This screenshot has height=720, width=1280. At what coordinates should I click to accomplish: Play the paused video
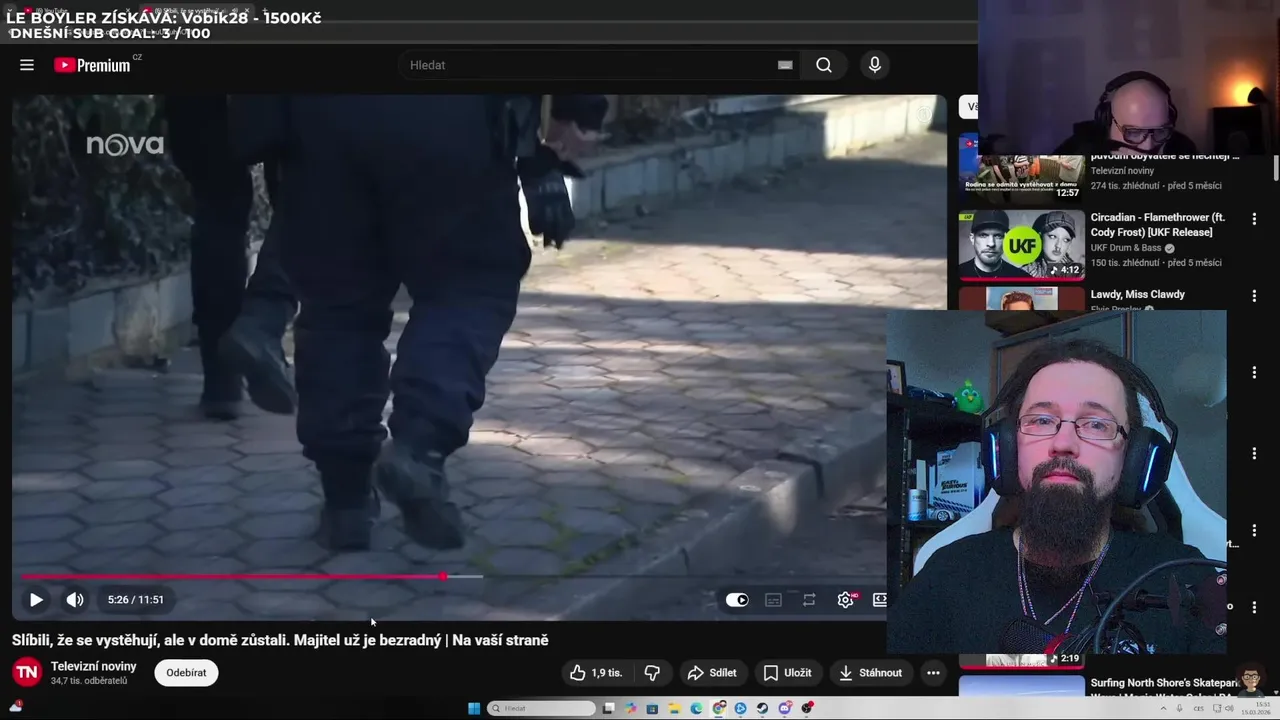(x=36, y=600)
